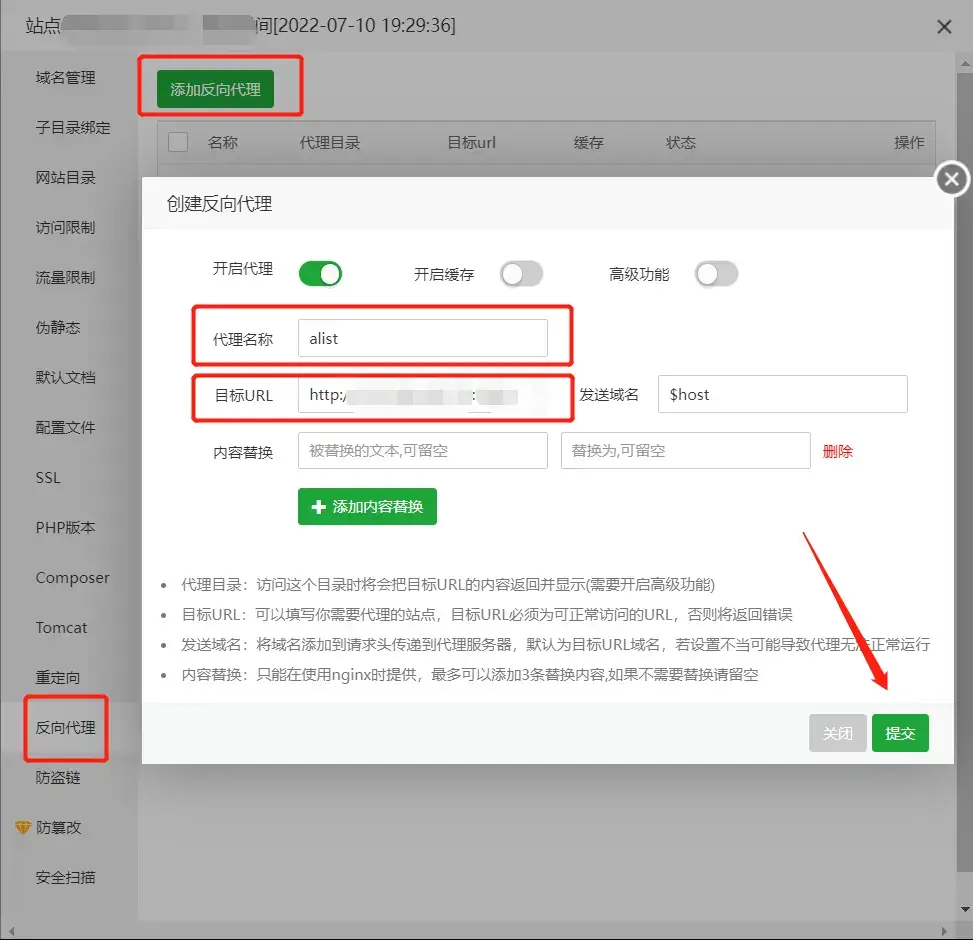Close the reverse proxy dialog with round X icon
Image resolution: width=973 pixels, height=940 pixels.
click(951, 179)
